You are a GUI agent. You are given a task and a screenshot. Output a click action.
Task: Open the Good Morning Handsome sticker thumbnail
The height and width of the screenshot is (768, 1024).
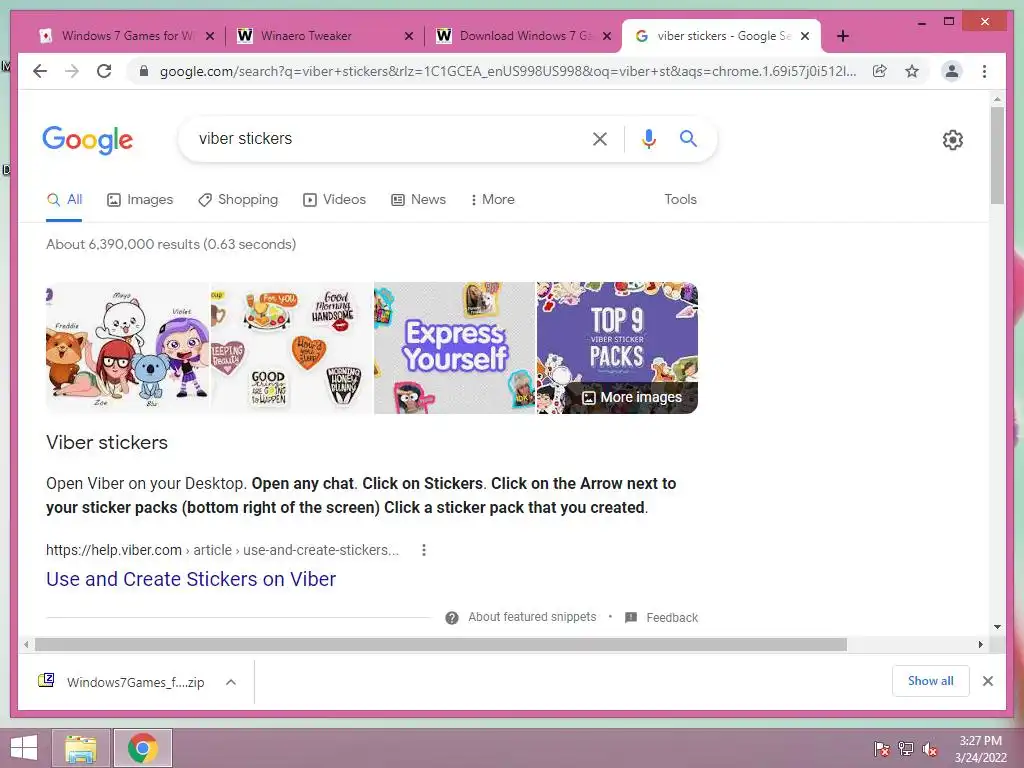tap(291, 348)
